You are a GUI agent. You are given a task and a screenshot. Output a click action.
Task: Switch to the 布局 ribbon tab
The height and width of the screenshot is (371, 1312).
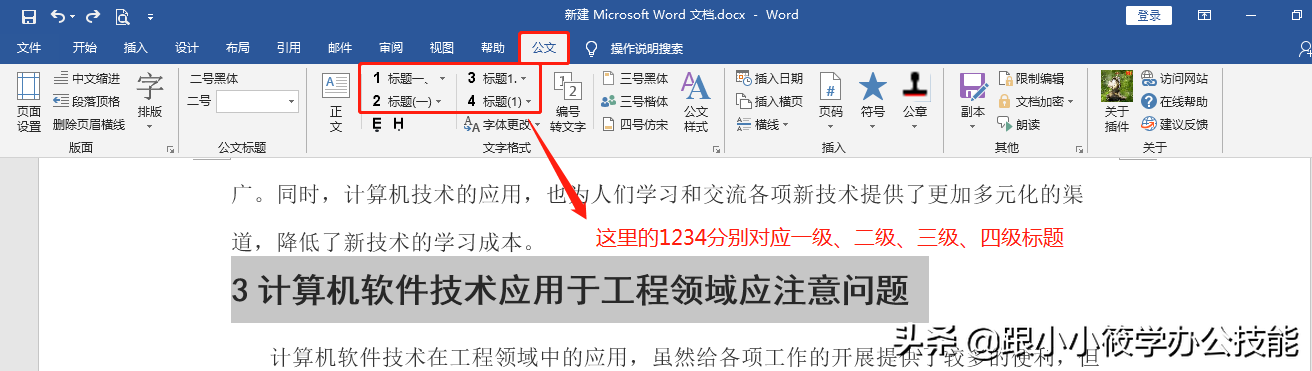pos(237,48)
